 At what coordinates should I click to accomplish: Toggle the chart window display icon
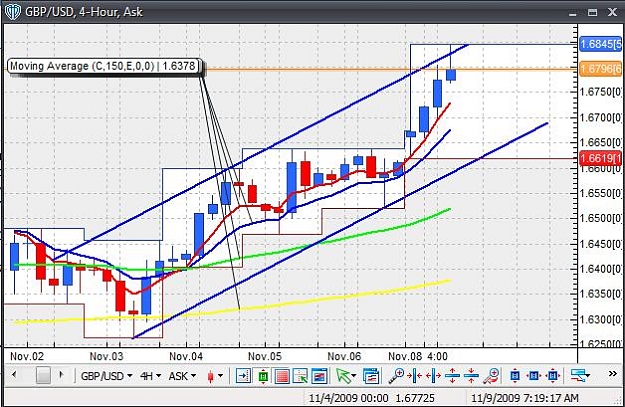pos(319,376)
